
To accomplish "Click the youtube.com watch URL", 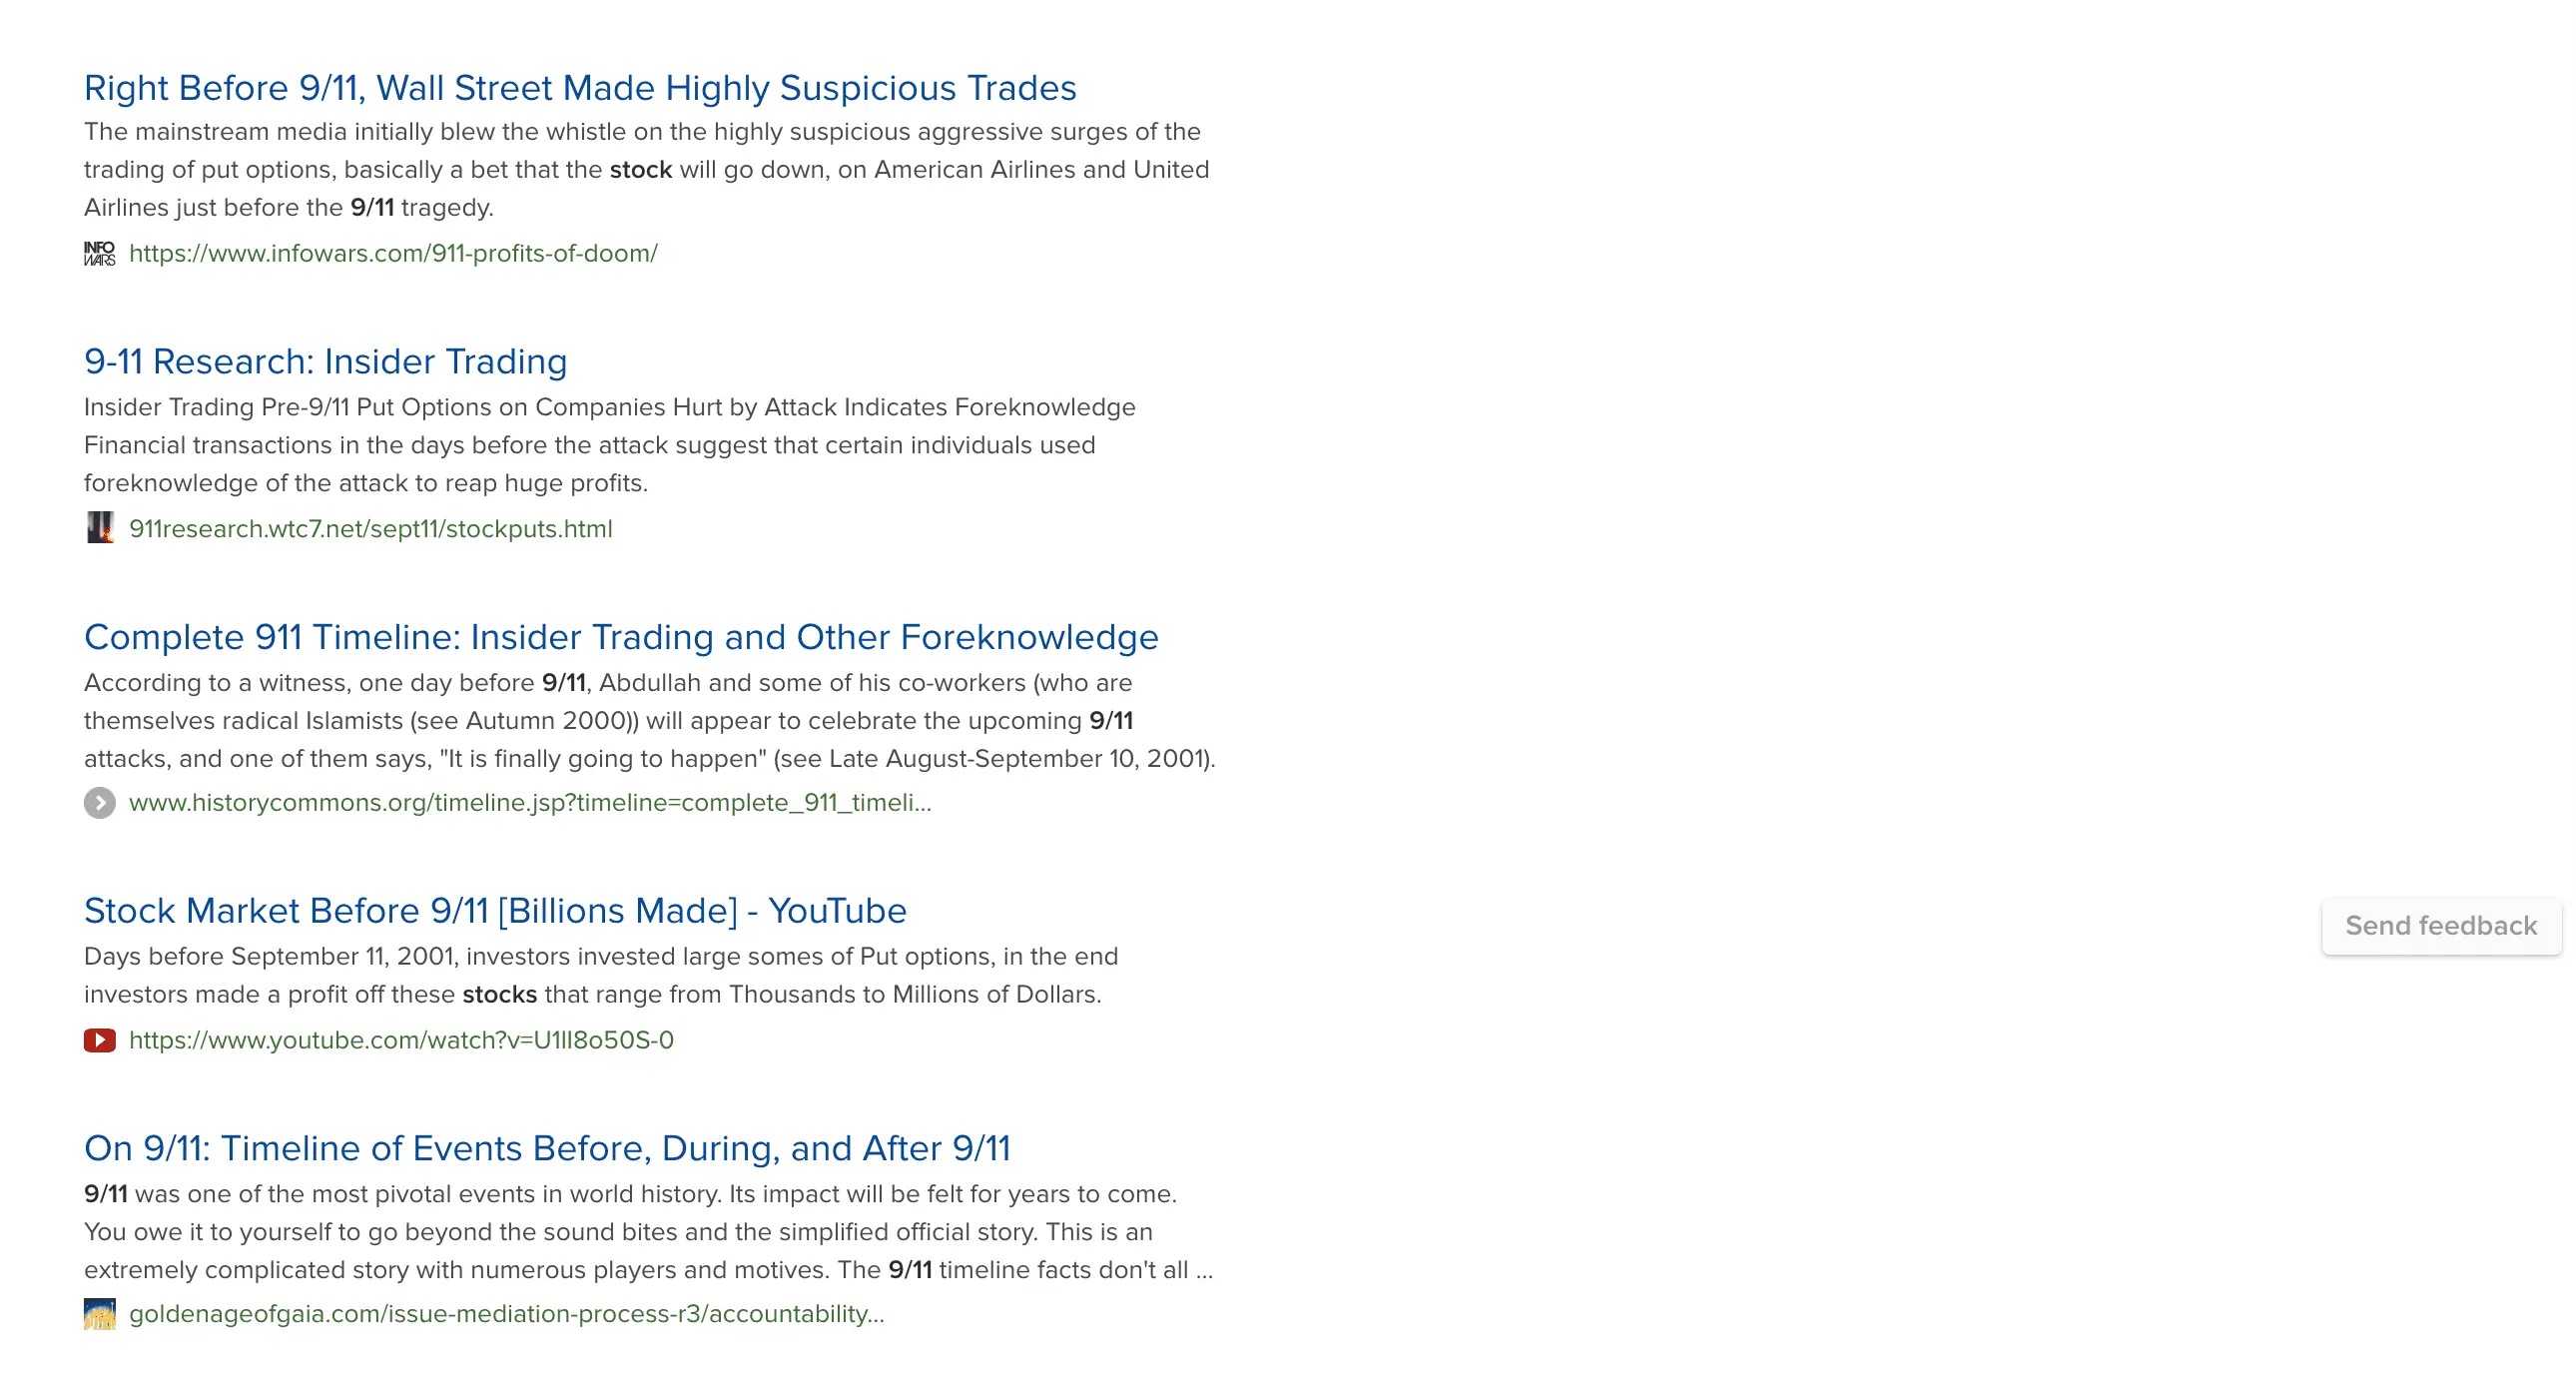I will coord(401,1040).
